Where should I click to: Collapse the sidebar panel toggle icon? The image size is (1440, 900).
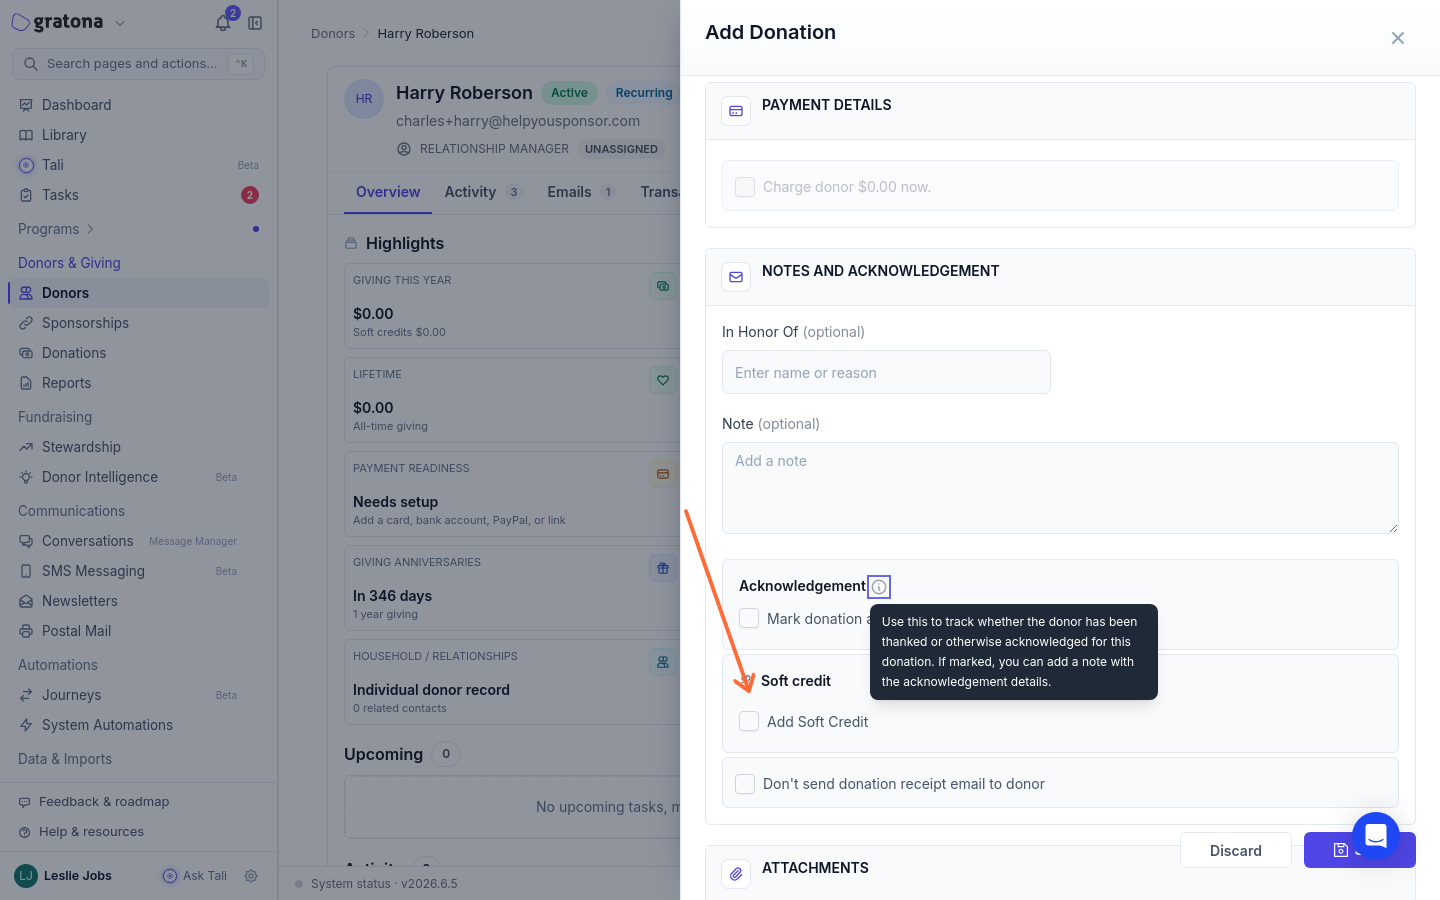[255, 23]
